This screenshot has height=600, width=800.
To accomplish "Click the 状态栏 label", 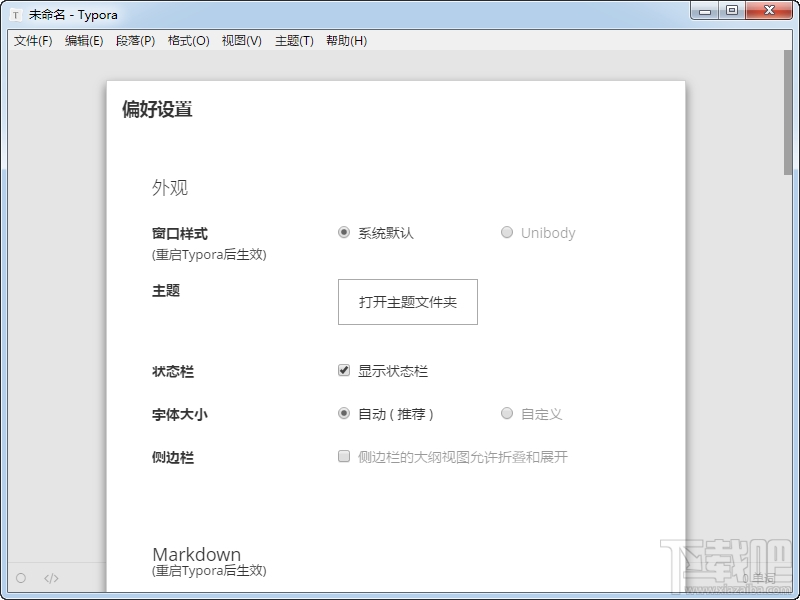I will click(172, 371).
